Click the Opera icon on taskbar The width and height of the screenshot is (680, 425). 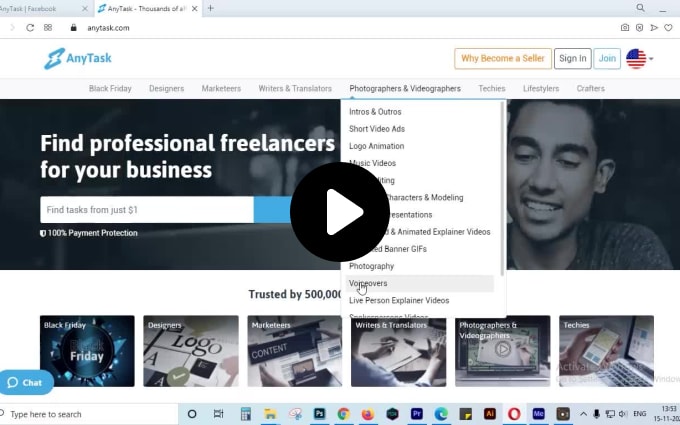click(x=514, y=414)
